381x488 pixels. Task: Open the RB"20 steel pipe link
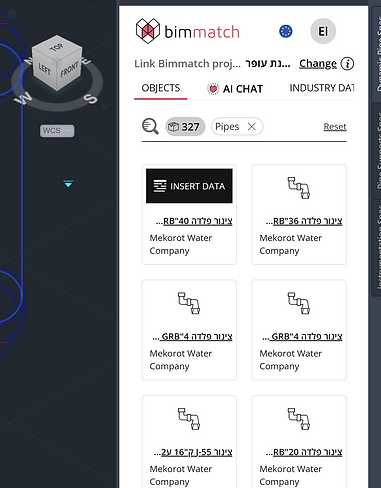point(304,452)
